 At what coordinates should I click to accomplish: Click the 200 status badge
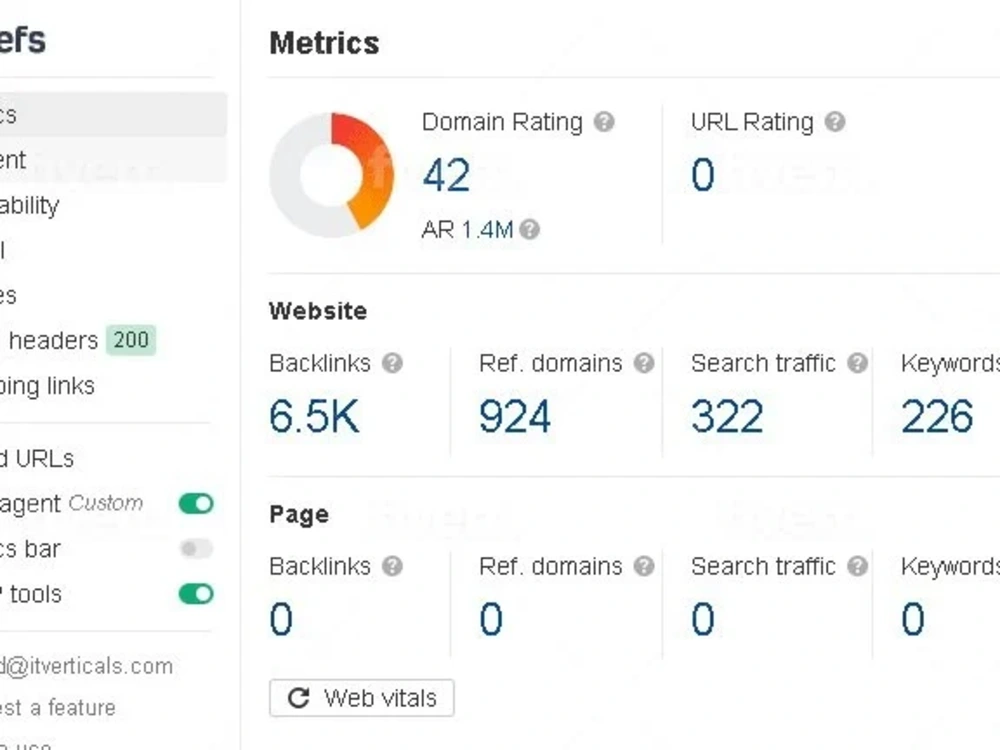[131, 340]
